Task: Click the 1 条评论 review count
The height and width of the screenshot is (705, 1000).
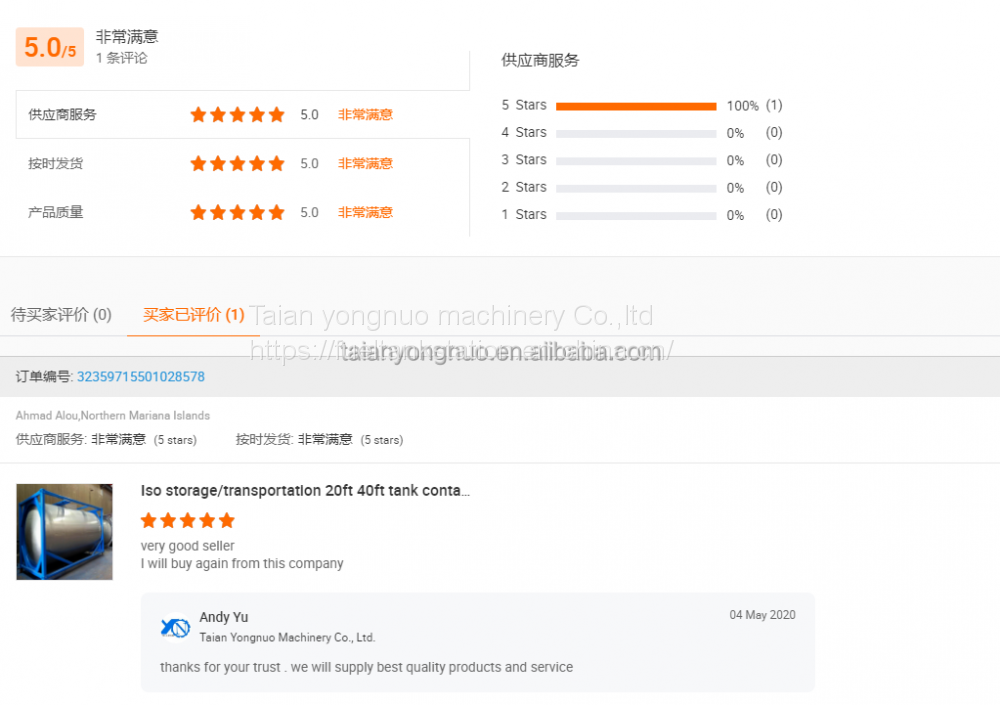Action: coord(121,58)
